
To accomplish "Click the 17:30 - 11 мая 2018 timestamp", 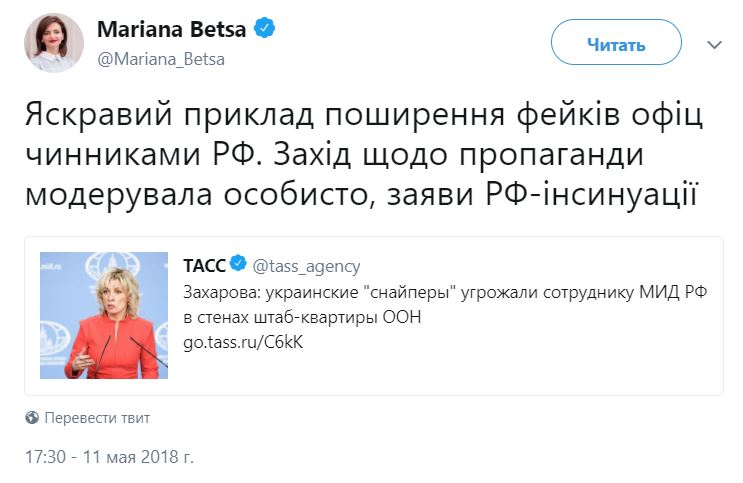I will pos(109,457).
